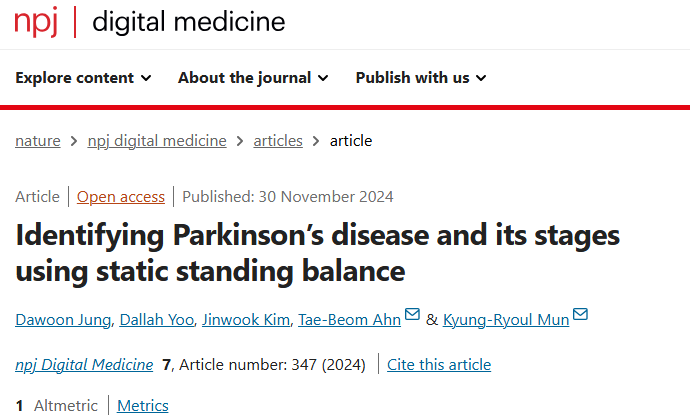Open the npj digital medicine breadcrumb
The height and width of the screenshot is (417, 690).
pos(157,141)
